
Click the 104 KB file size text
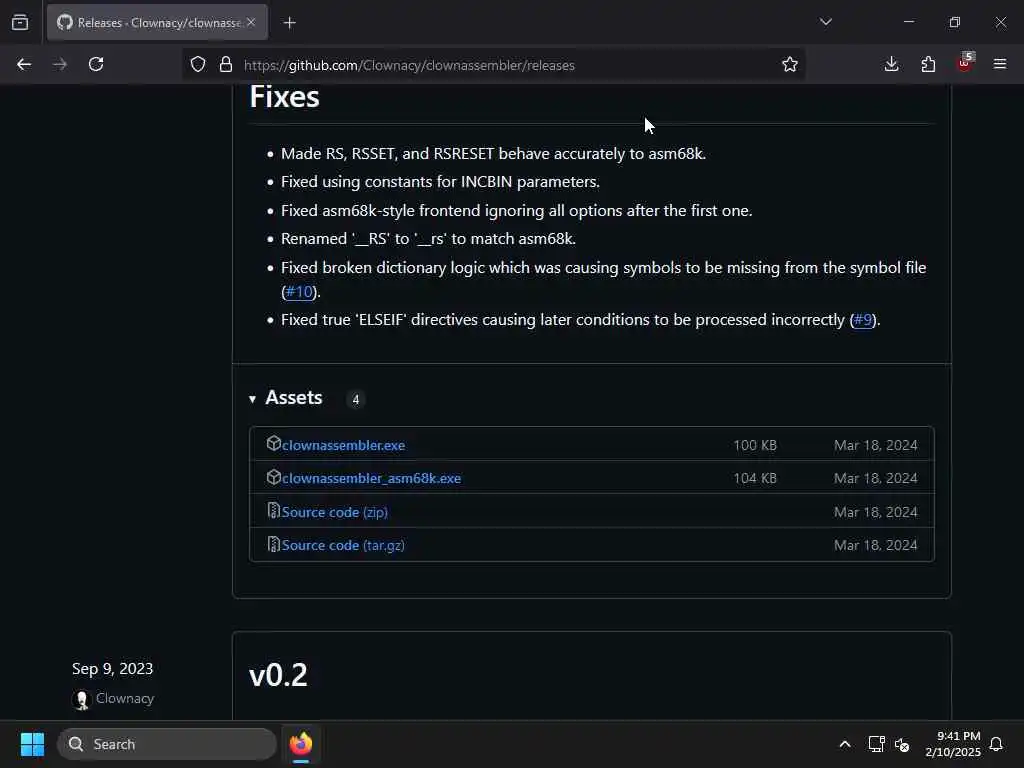click(x=755, y=479)
